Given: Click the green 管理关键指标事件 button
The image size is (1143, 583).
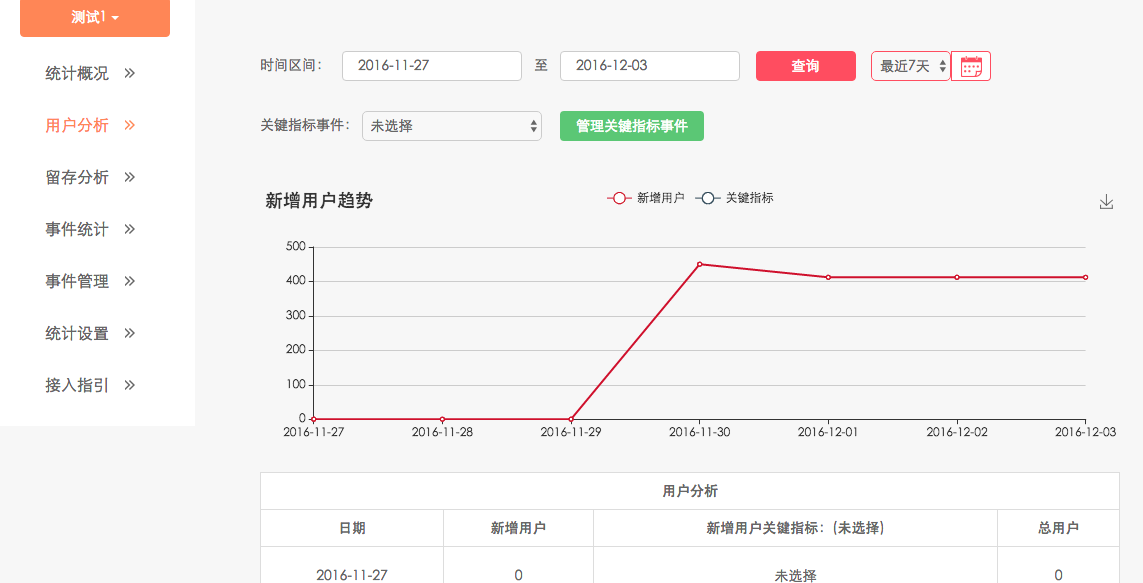Looking at the screenshot, I should click(x=631, y=126).
